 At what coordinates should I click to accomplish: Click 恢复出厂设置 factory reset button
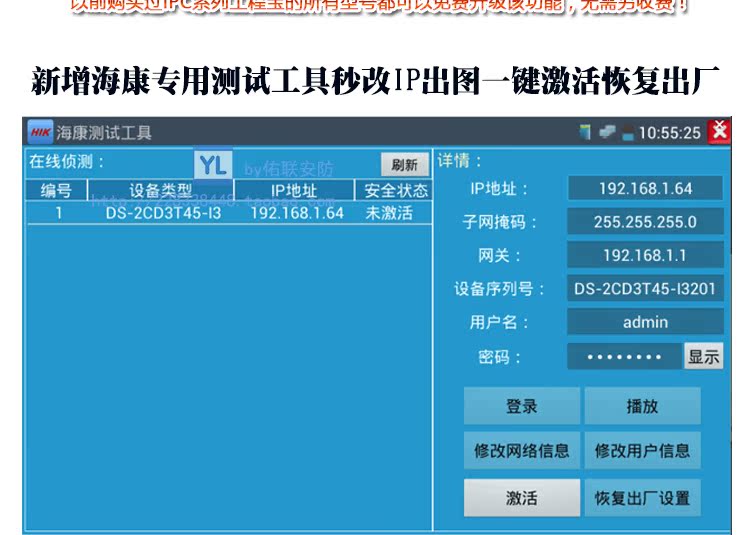point(642,498)
